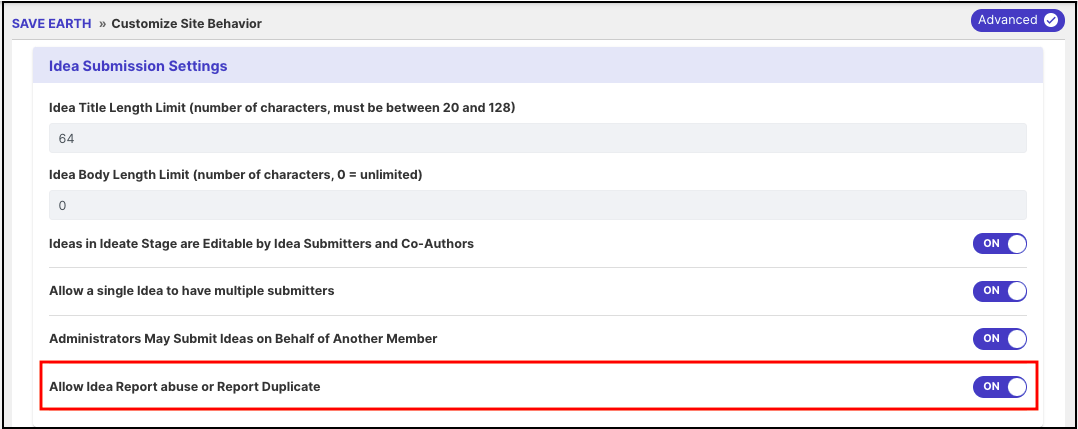Screen dimensions: 1078x429
Task: Click ON text in Ideate Stage editable switch
Action: [991, 243]
